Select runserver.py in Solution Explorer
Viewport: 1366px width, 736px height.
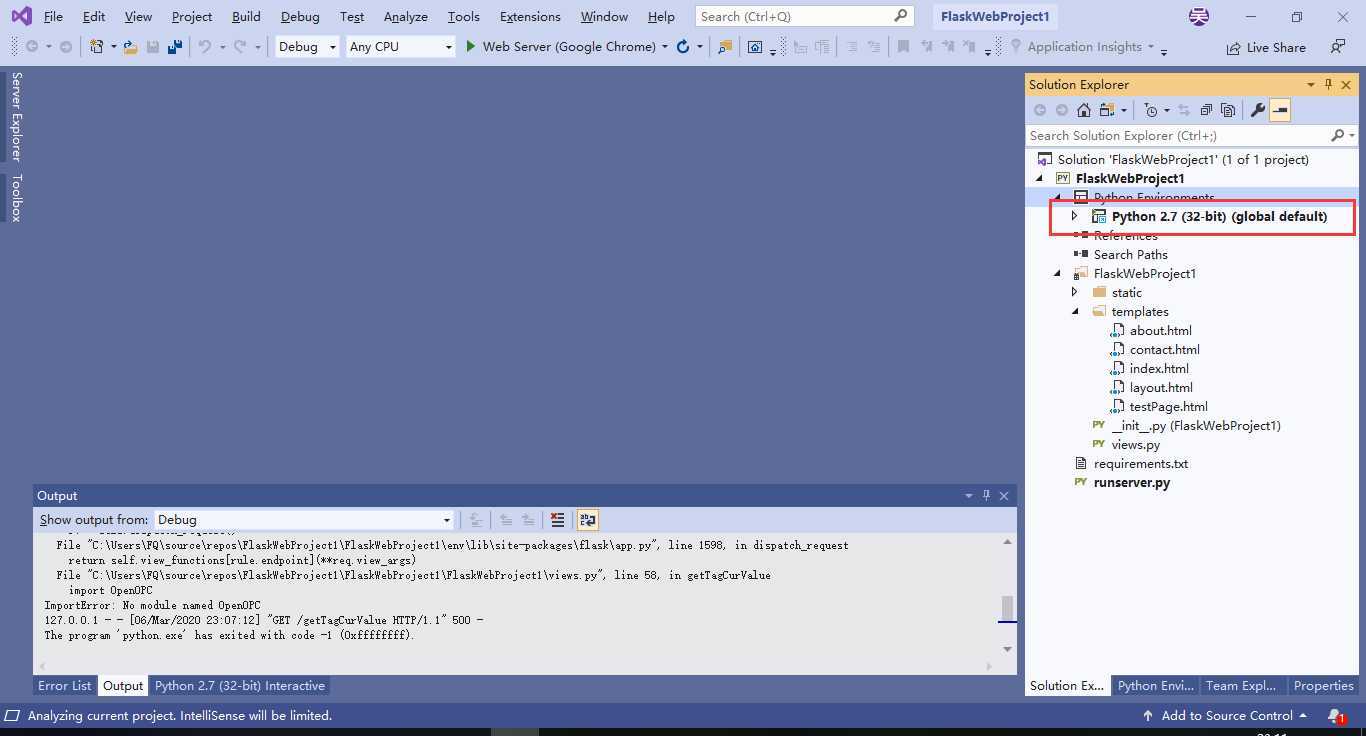coord(1131,482)
